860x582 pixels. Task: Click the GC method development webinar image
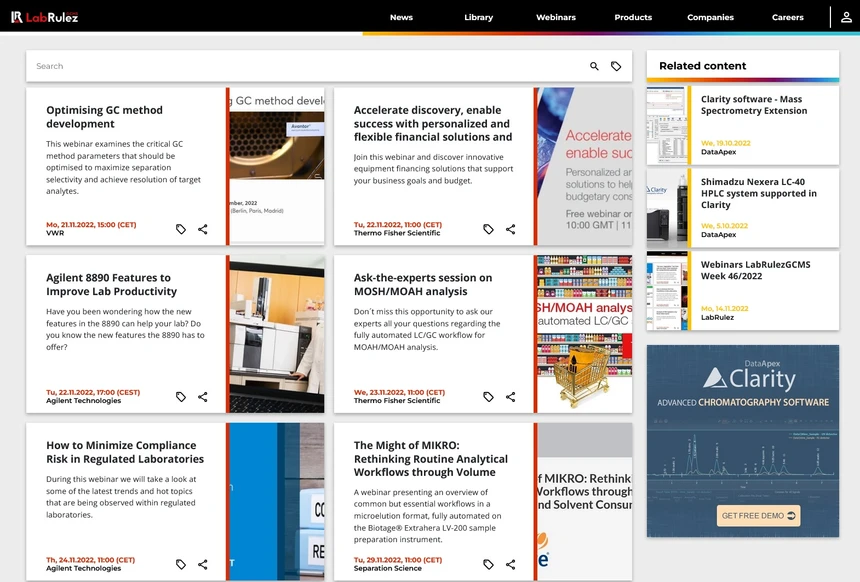(277, 166)
